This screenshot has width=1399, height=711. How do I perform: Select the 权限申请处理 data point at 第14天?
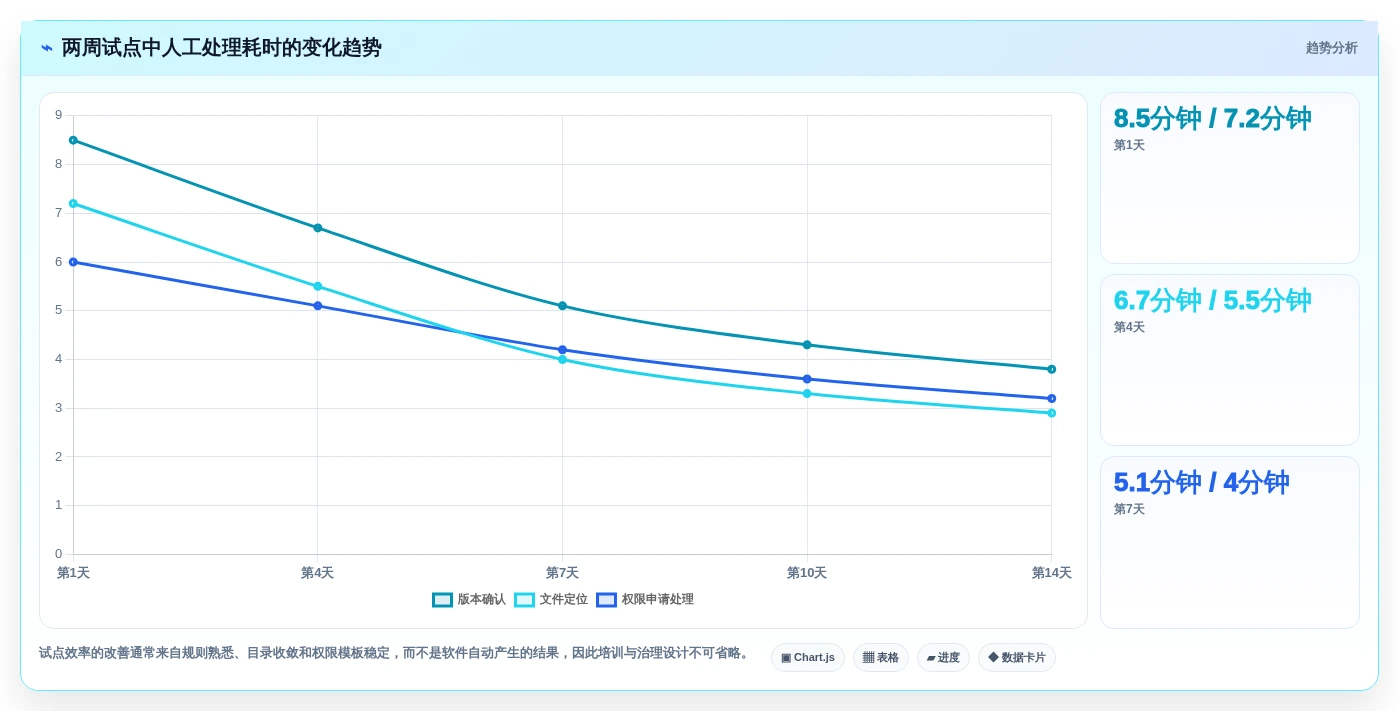1051,398
